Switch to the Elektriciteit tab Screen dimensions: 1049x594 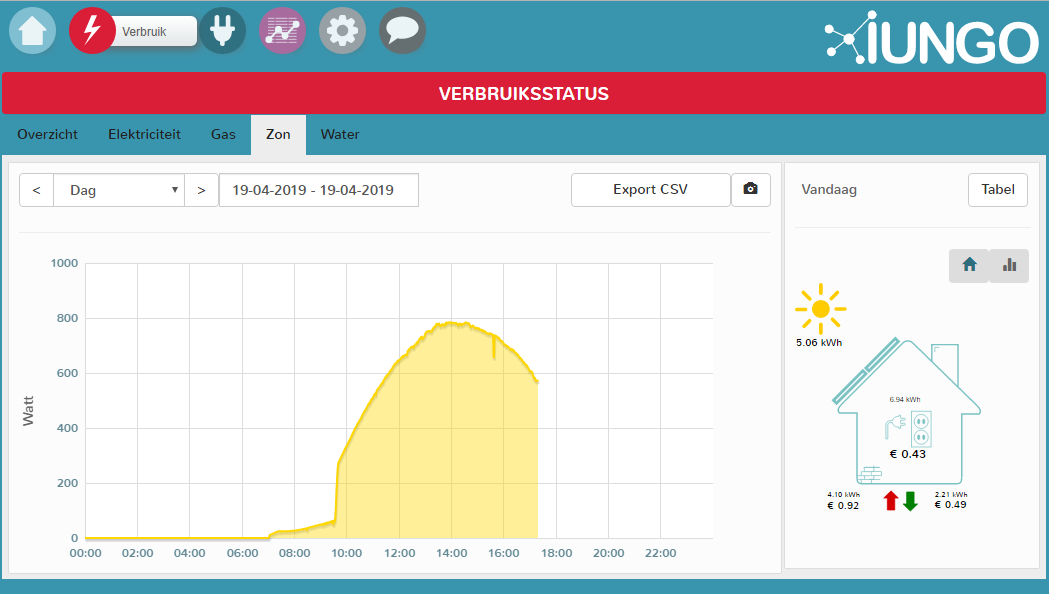coord(144,134)
